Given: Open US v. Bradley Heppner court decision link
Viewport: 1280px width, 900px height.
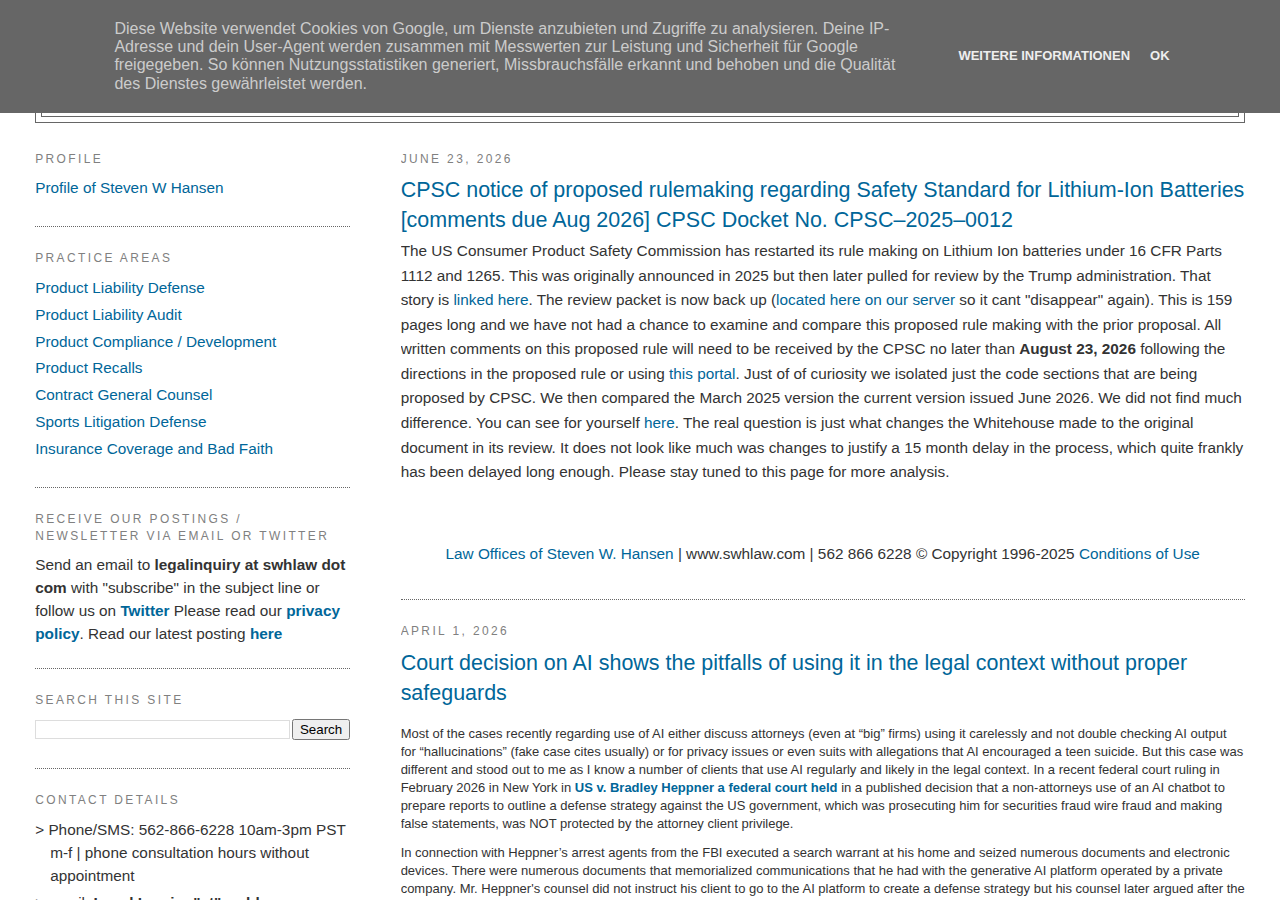Looking at the screenshot, I should tap(706, 788).
